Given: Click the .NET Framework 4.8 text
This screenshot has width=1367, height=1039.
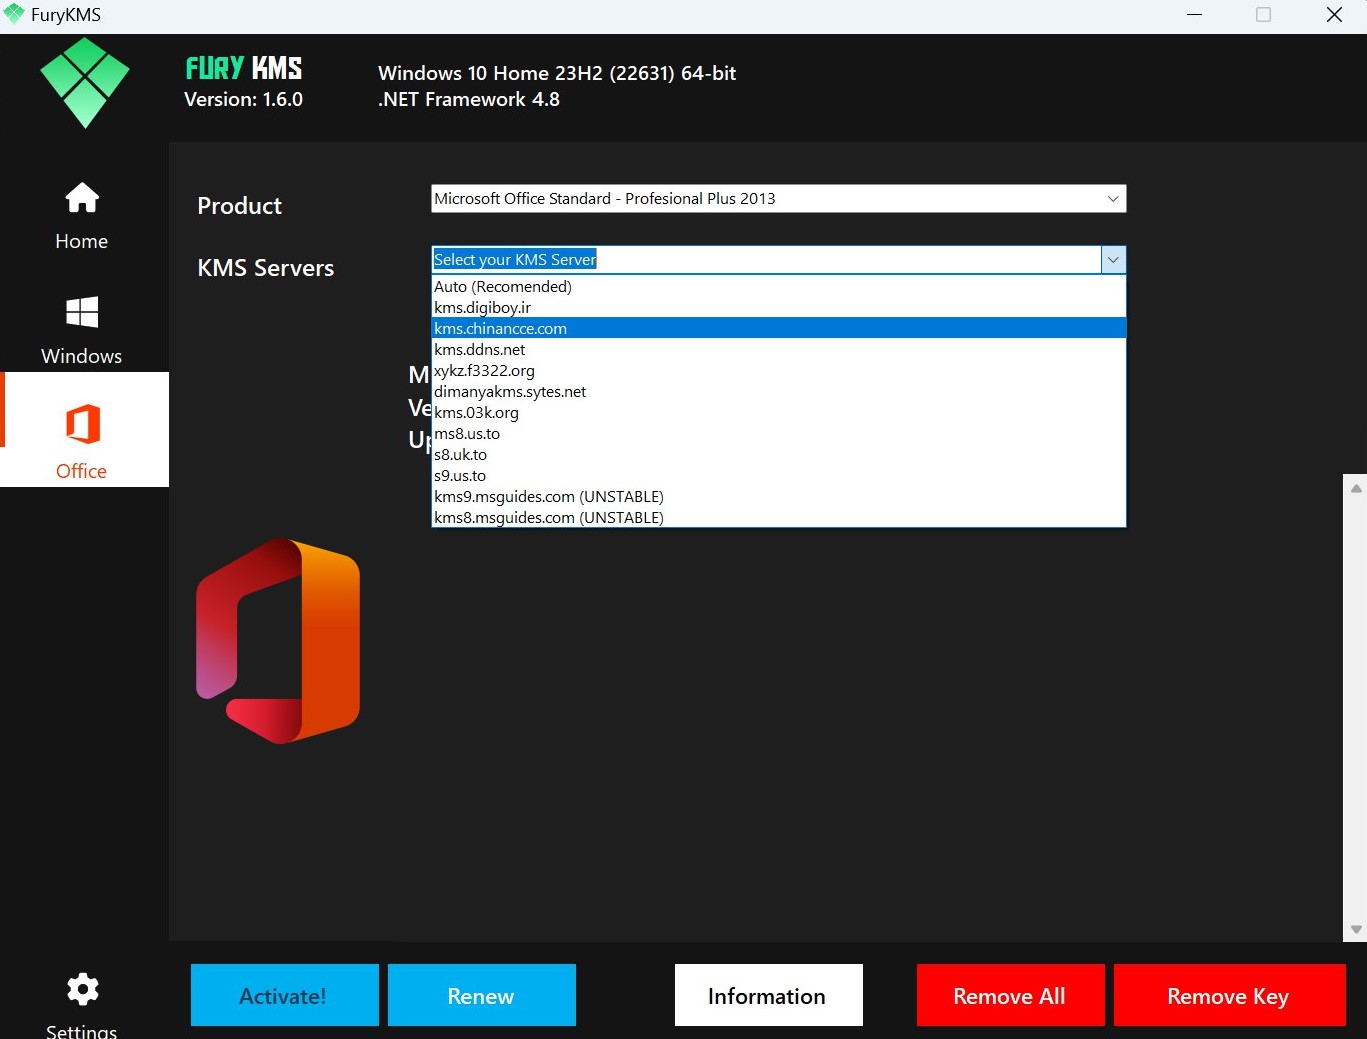Looking at the screenshot, I should 469,99.
